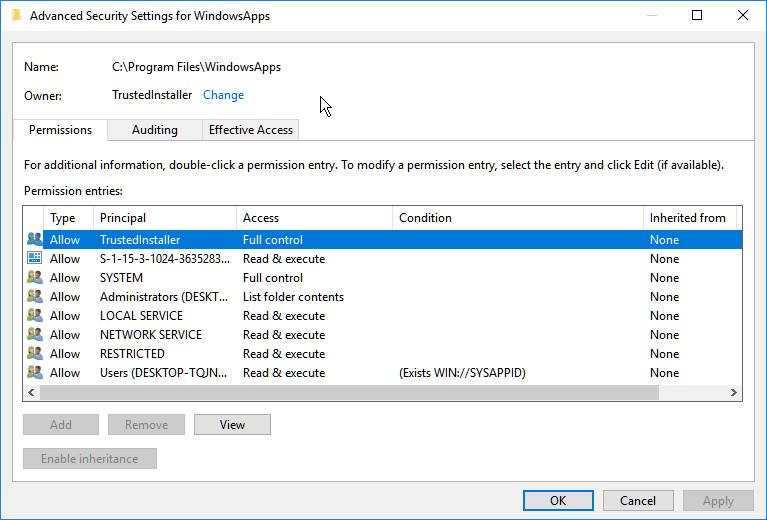
Task: Click the Add button
Action: [61, 425]
